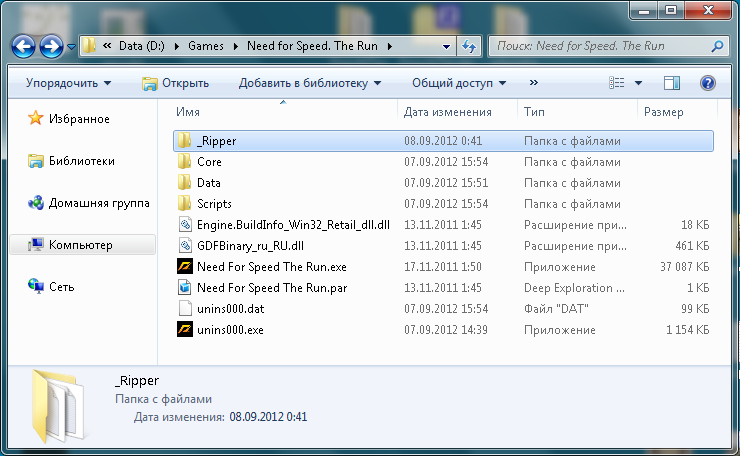Select Need For Speed The Run.par icon
The width and height of the screenshot is (740, 456).
(185, 287)
